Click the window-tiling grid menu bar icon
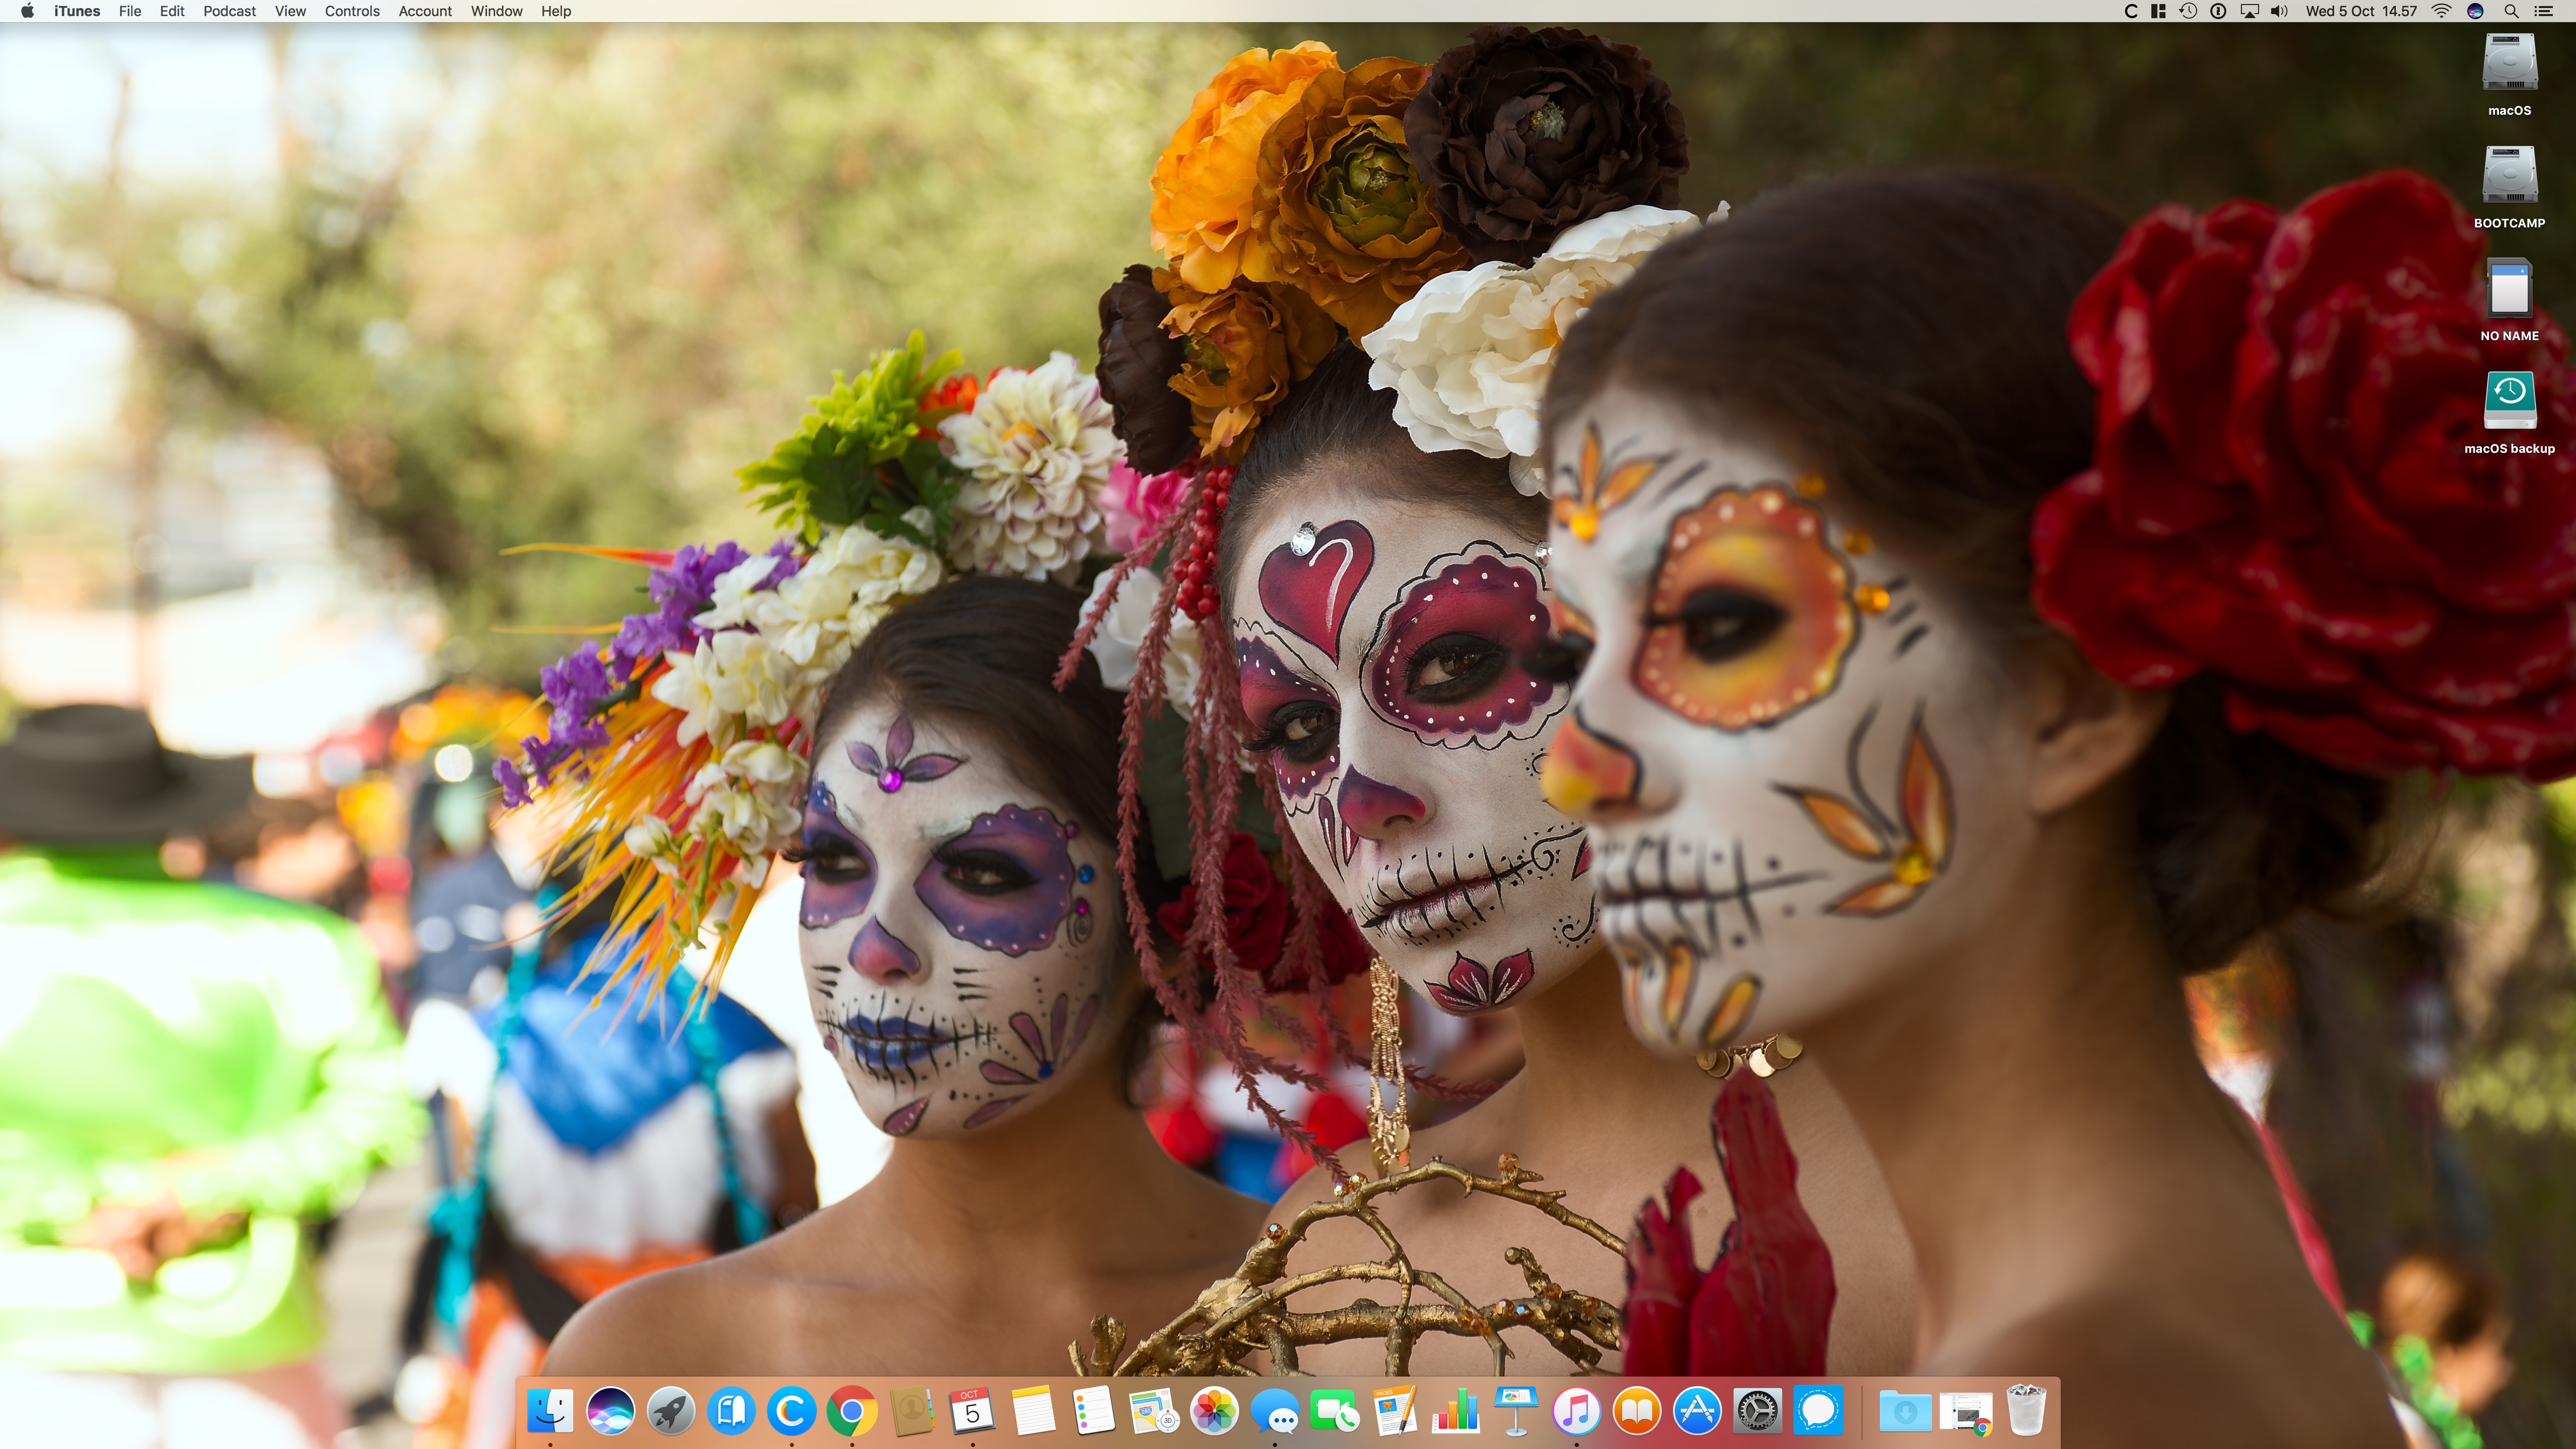This screenshot has width=2576, height=1449. pyautogui.click(x=2158, y=11)
